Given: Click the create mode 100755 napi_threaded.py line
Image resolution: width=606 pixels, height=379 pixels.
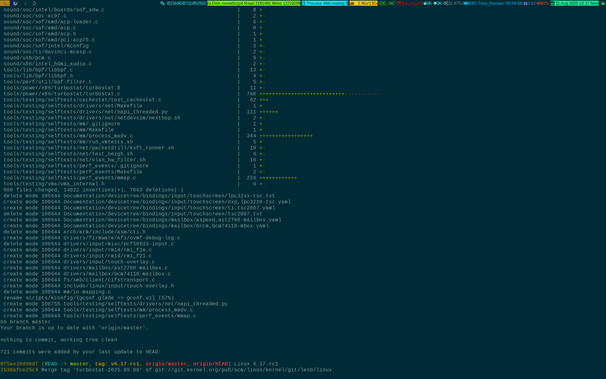Looking at the screenshot, I should [116, 304].
